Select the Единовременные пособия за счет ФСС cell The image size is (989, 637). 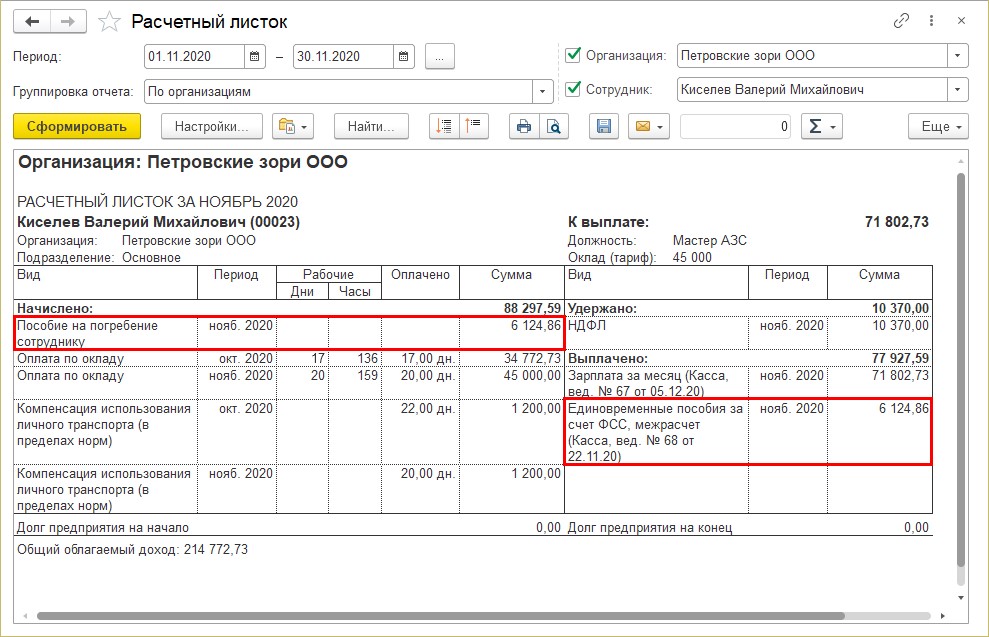coord(657,432)
